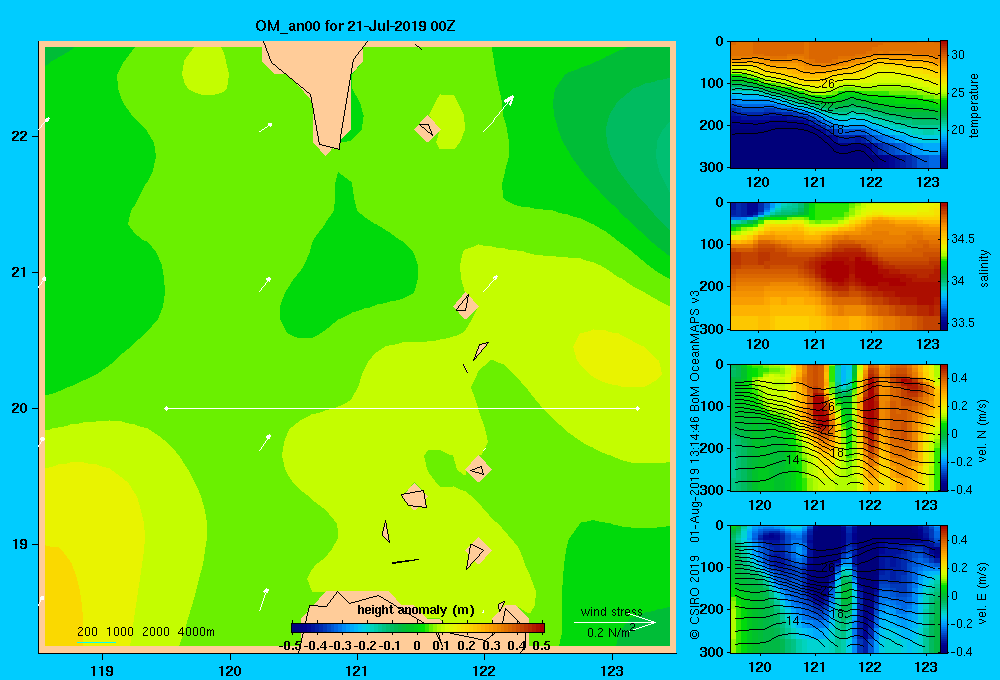
Task: Click longitude label '123' under the main map
Action: tap(612, 670)
